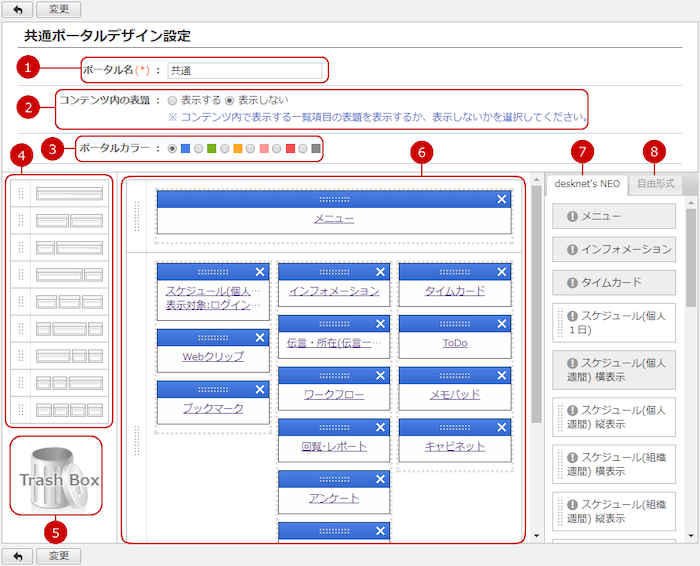Viewport: 700px width, 566px height.
Task: Pick the three equal columns layout
Action: [68, 301]
